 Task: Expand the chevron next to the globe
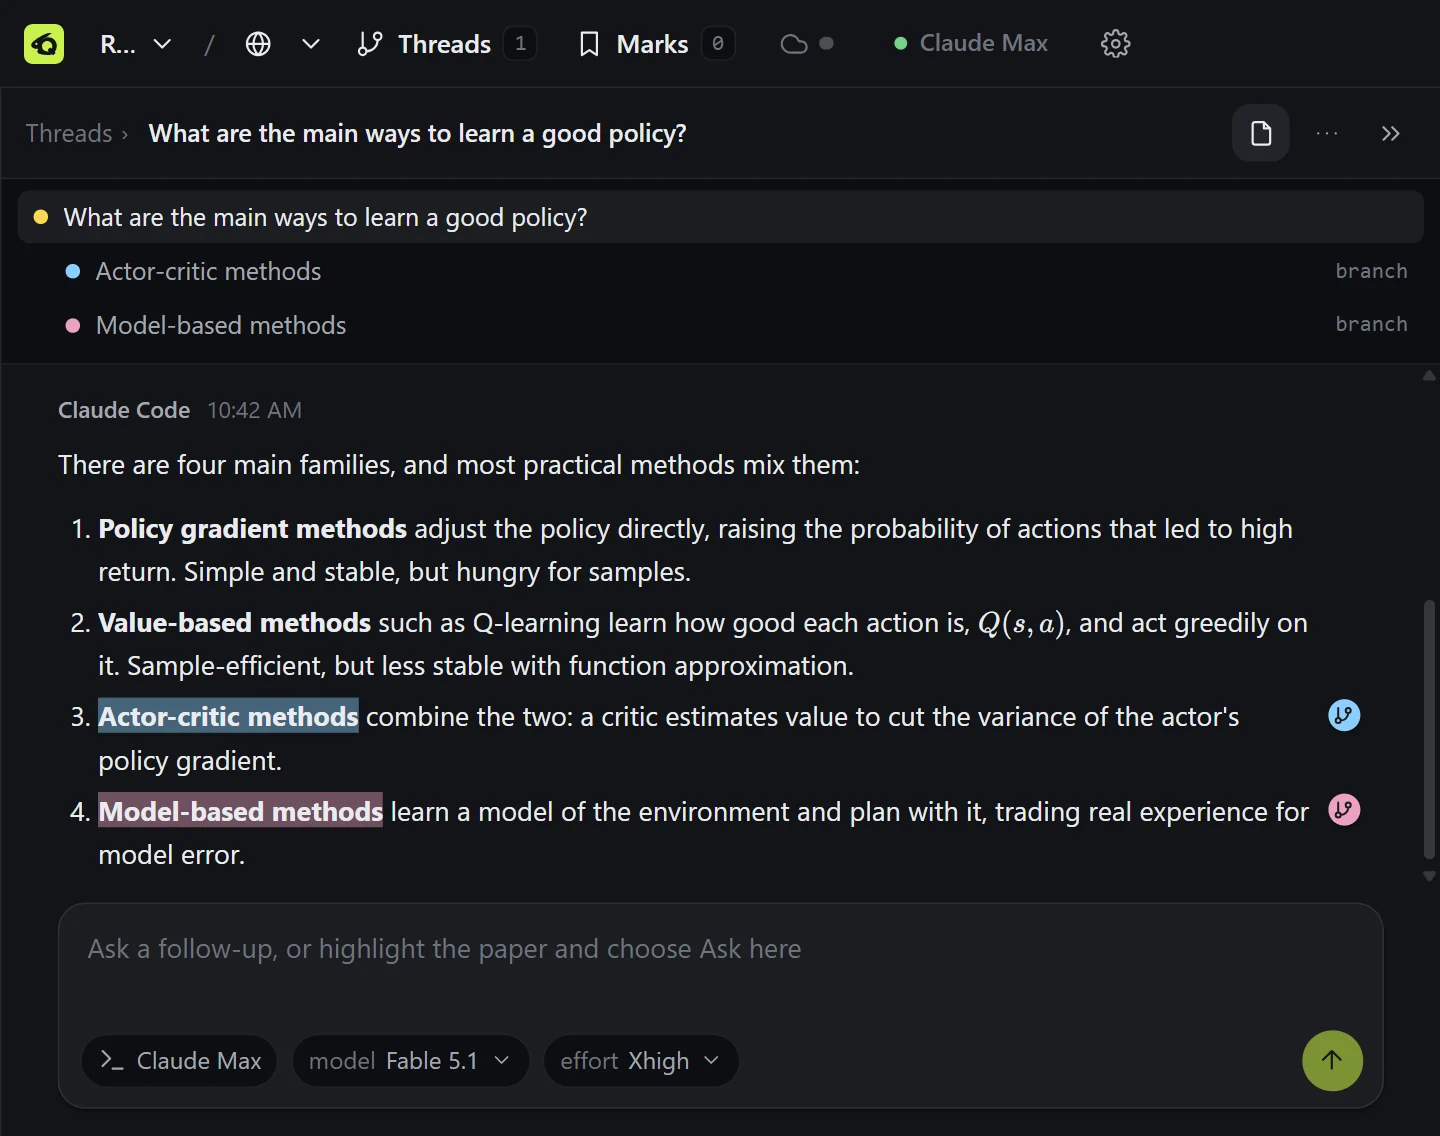311,44
